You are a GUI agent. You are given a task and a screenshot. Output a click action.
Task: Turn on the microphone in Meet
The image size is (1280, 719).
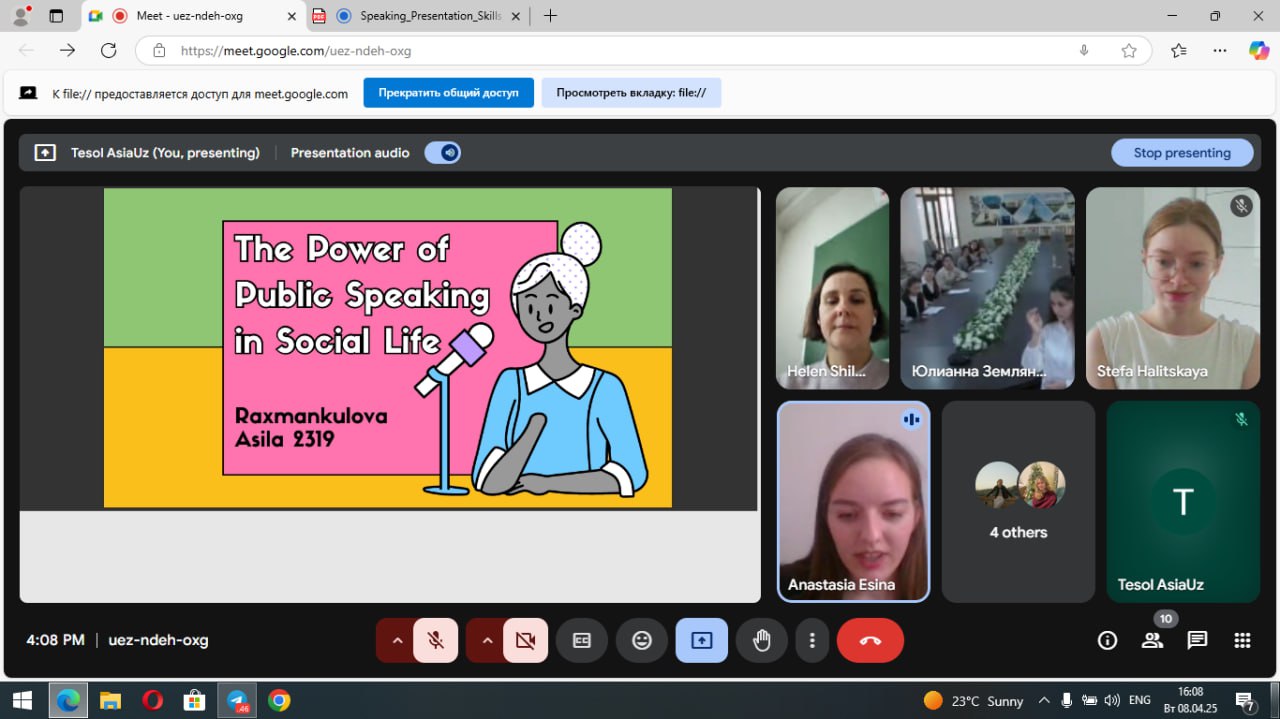pos(436,640)
